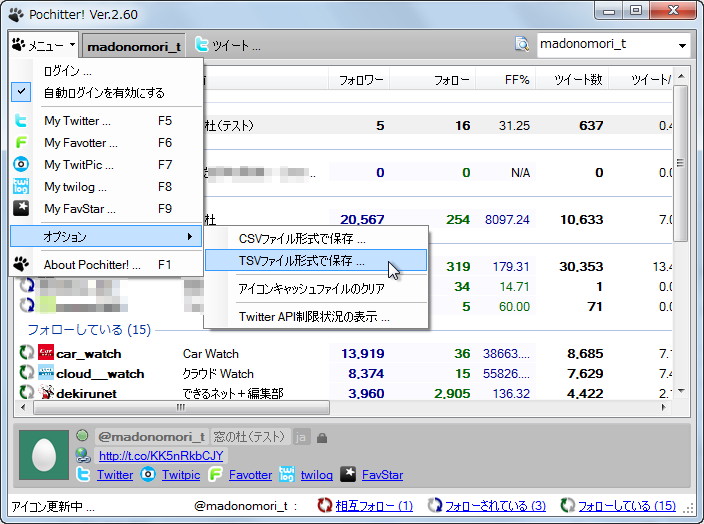The height and width of the screenshot is (524, 704).
Task: Click follow-status arrows icon beside cloud__watch
Action: pos(26,373)
